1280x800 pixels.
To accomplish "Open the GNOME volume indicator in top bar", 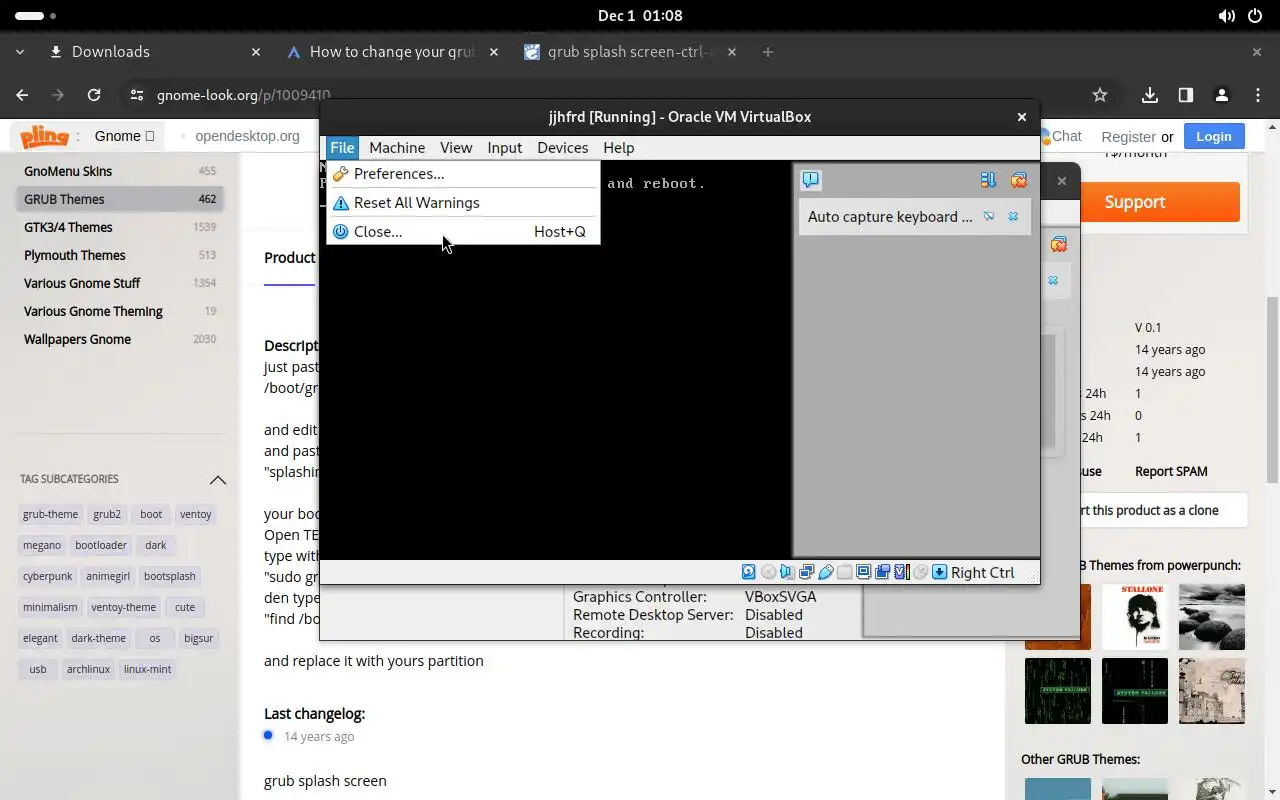I will tap(1227, 16).
